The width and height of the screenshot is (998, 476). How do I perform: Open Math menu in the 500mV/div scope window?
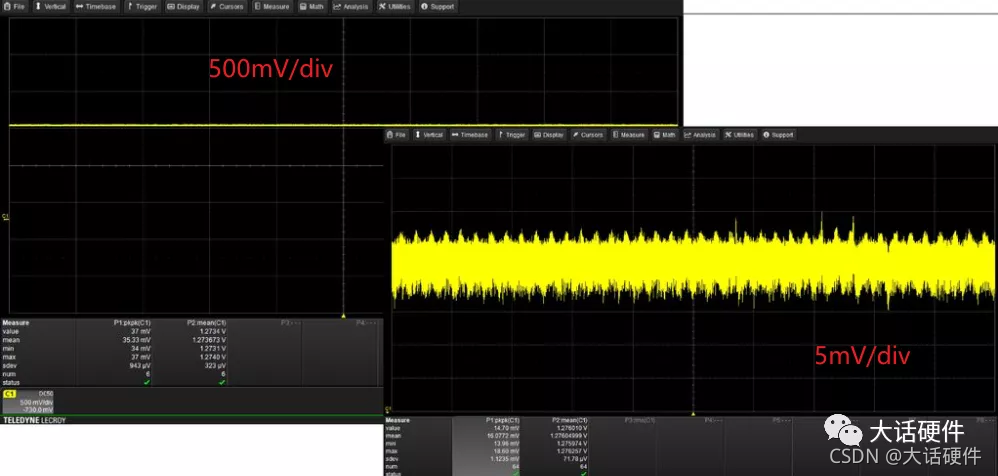click(312, 6)
